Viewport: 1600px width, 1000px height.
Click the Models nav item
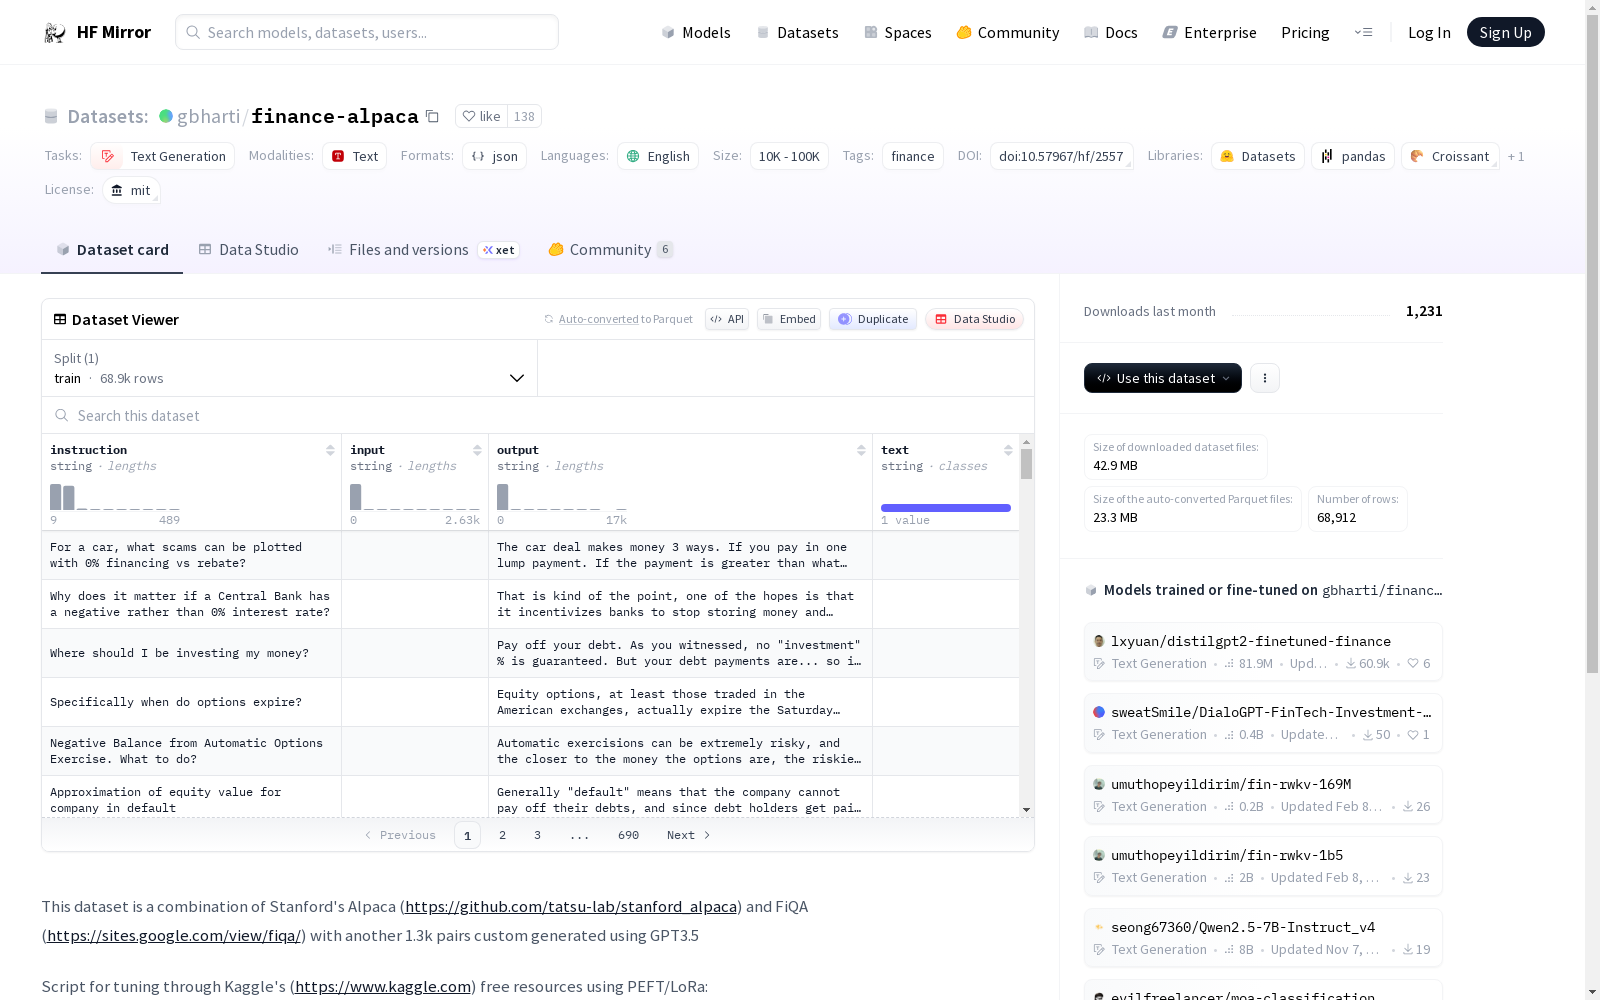click(696, 32)
